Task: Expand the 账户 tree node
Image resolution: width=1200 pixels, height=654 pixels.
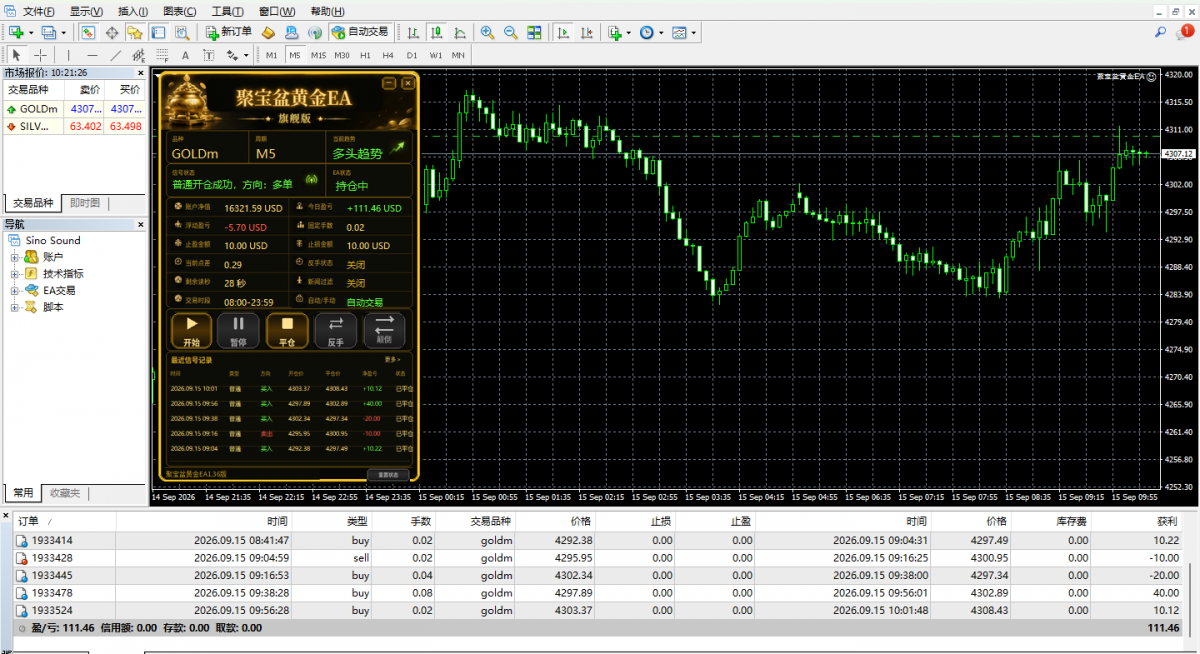Action: click(15, 257)
